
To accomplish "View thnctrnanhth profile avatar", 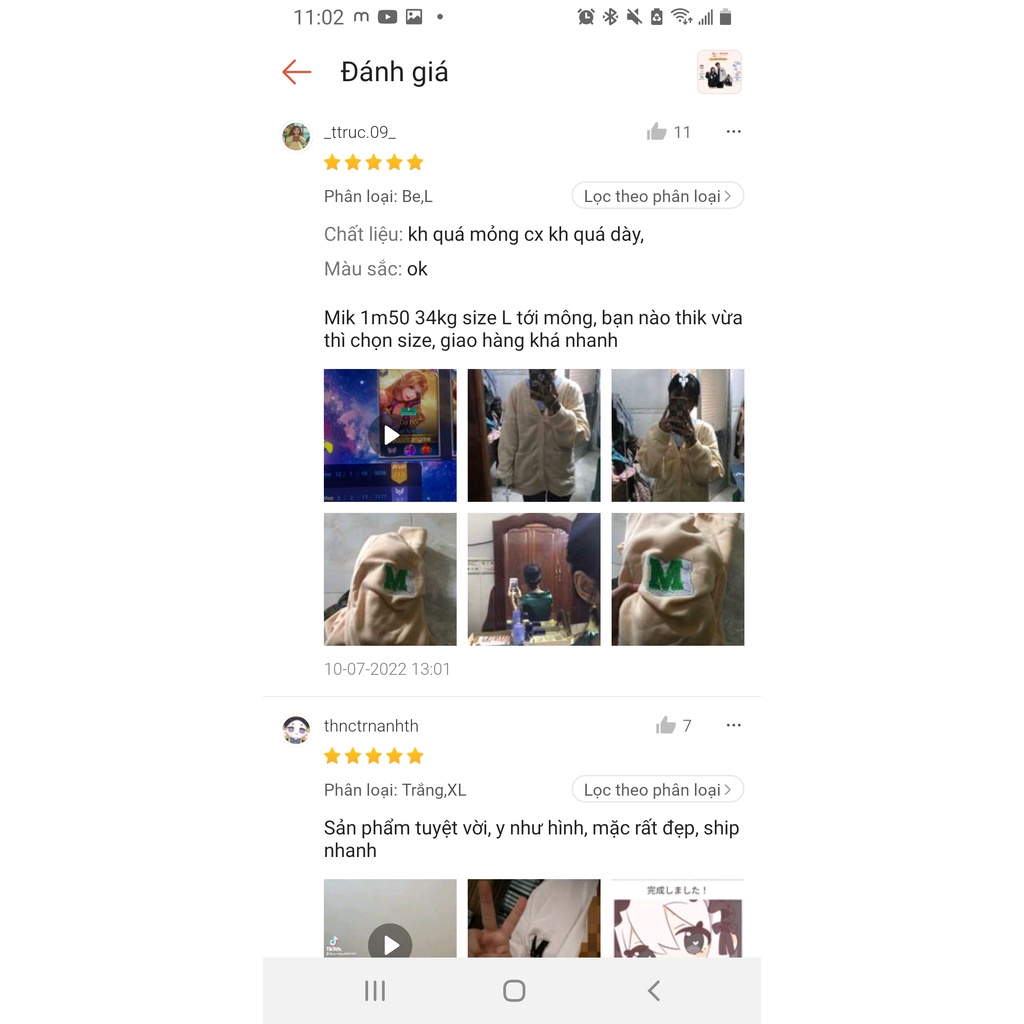I will coord(296,730).
